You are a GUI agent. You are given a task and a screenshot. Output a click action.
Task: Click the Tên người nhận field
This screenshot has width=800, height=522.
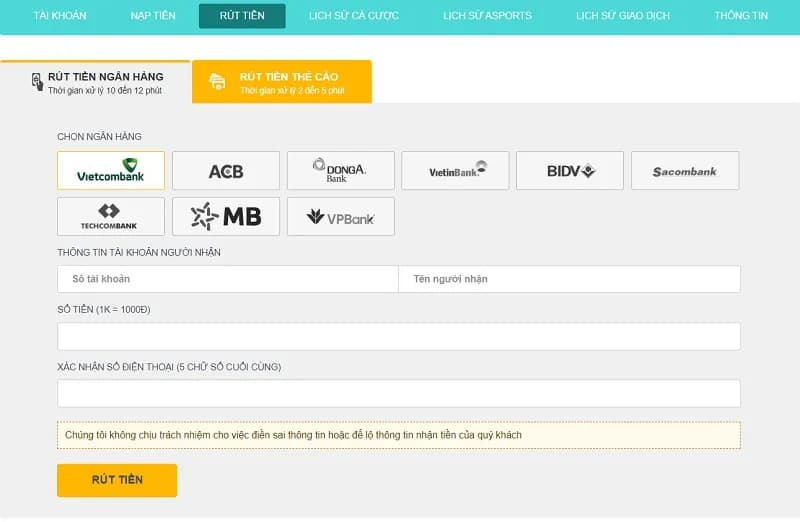(569, 279)
